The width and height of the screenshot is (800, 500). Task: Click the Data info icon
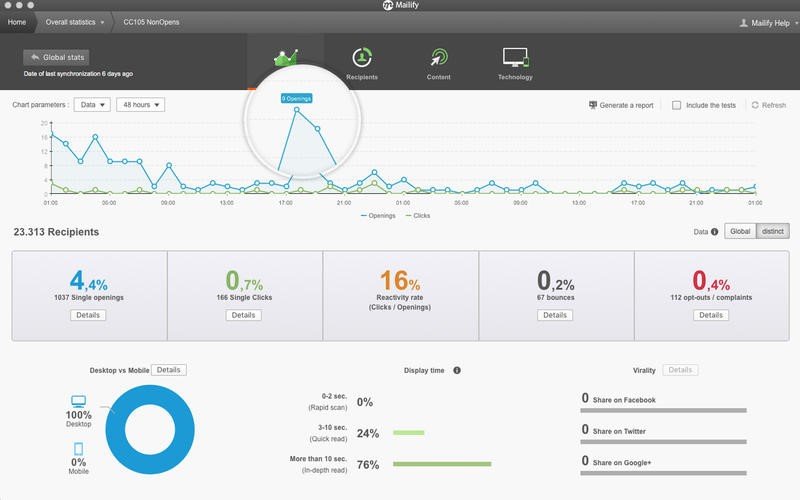714,232
